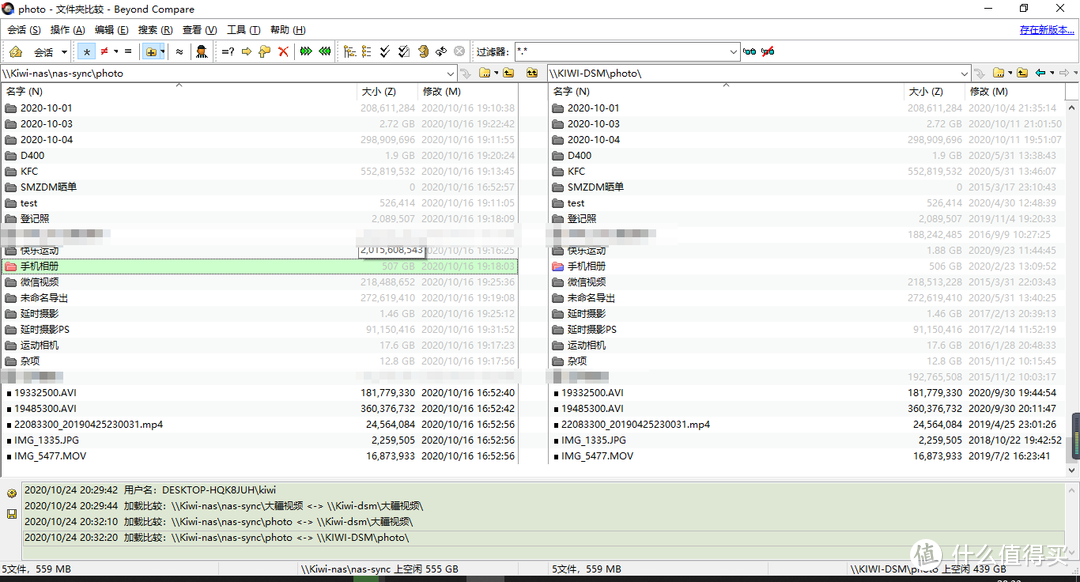Screen dimensions: 1080x582
Task: Click the Compare Contents =? icon
Action: click(x=228, y=52)
